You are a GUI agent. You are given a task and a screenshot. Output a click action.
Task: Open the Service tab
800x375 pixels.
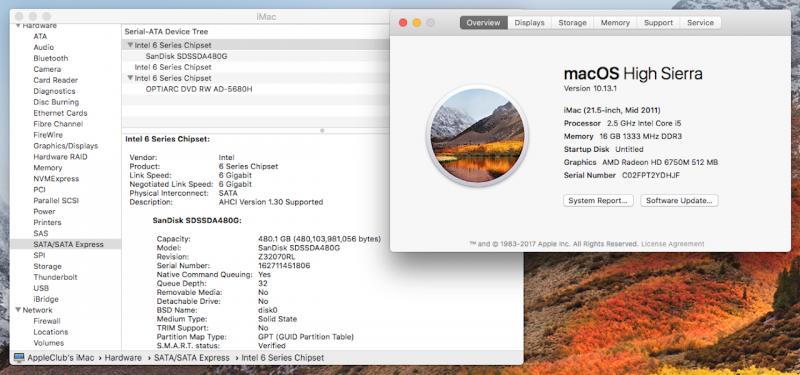(x=701, y=22)
